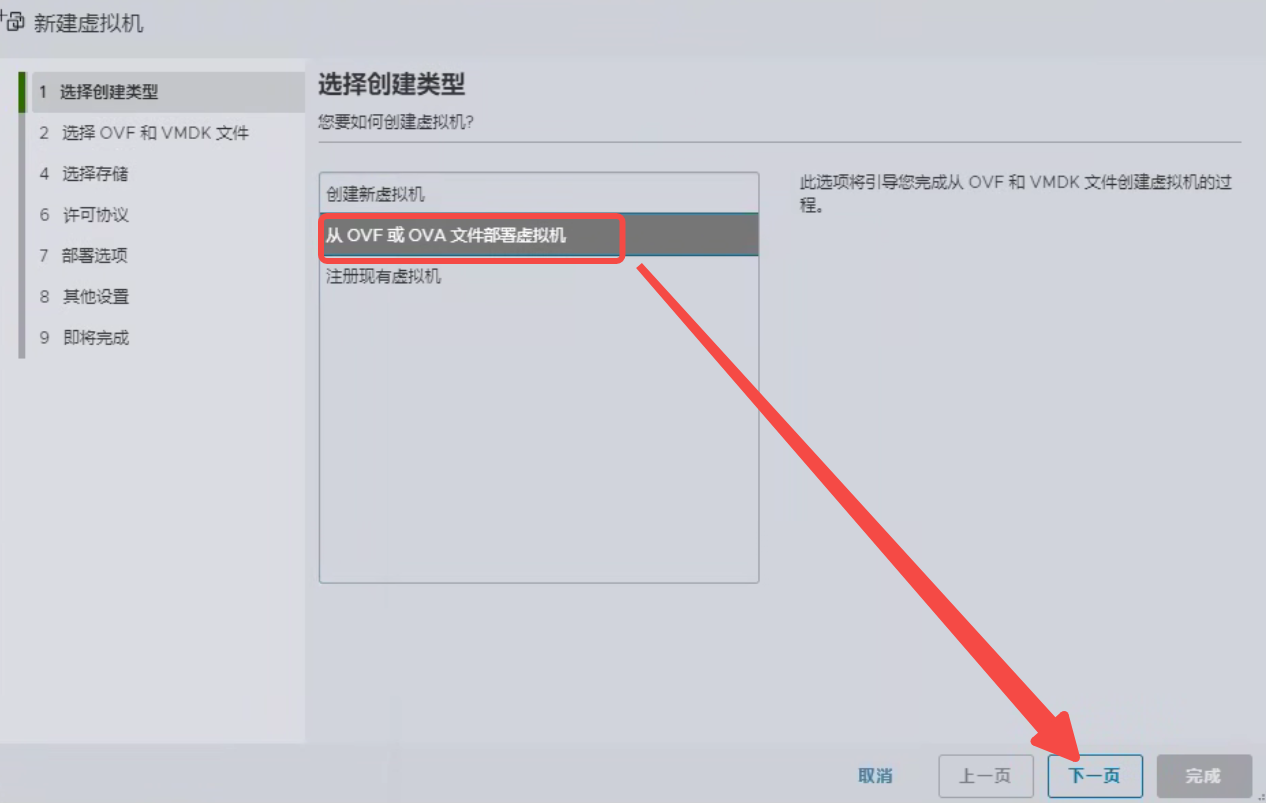This screenshot has height=803, width=1266.
Task: Go to step 9 即将完成
Action: 95,338
